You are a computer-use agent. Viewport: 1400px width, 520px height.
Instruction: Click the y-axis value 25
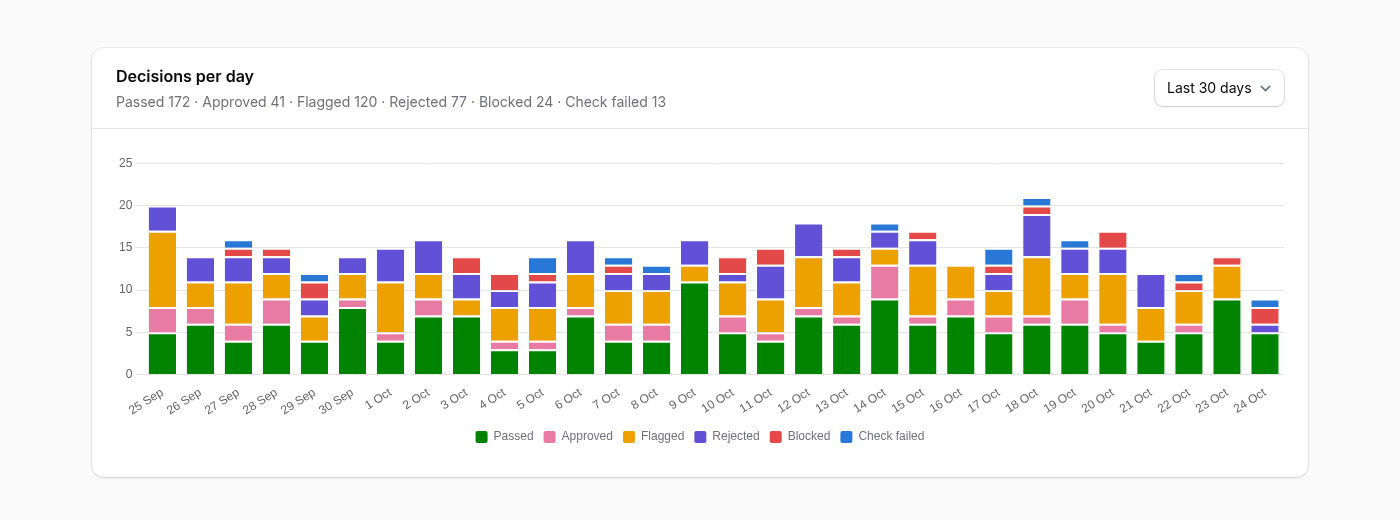pos(125,163)
